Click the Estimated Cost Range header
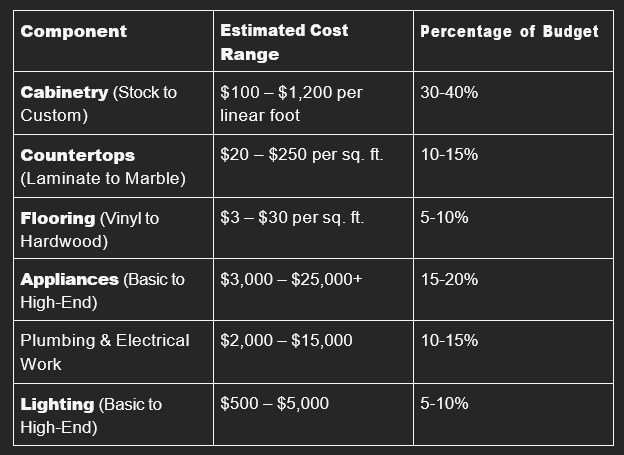This screenshot has height=455, width=624. tap(284, 42)
